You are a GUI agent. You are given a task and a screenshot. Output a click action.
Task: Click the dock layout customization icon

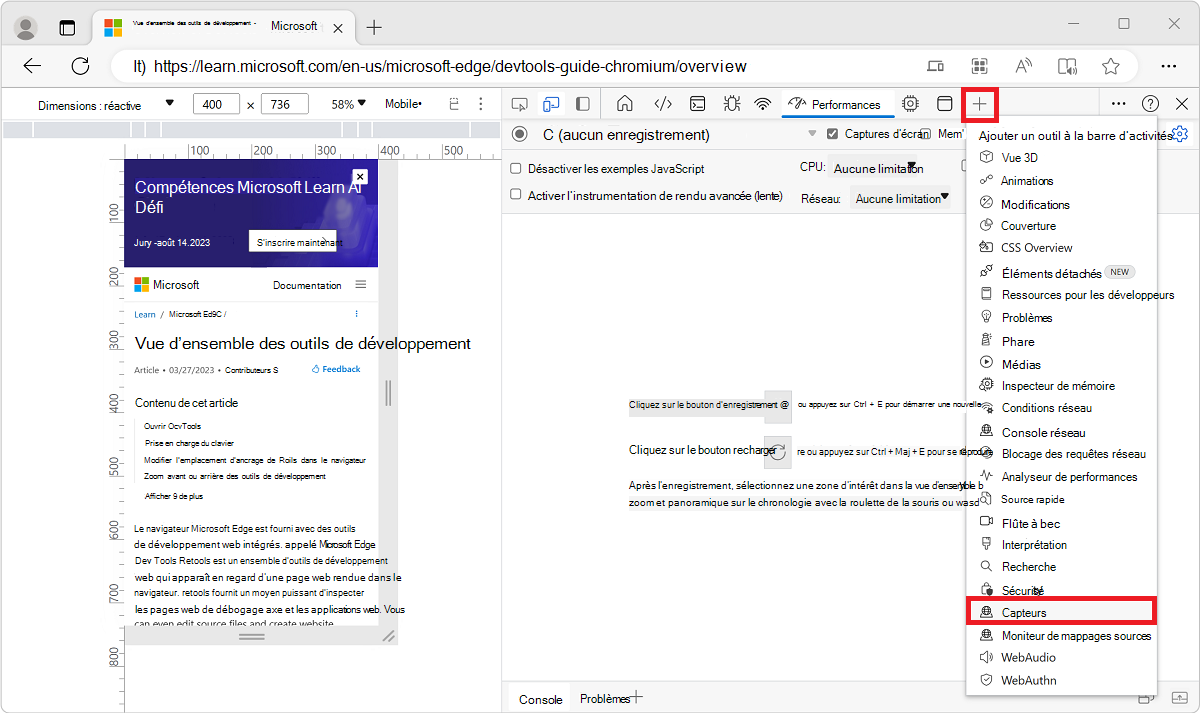coord(943,103)
